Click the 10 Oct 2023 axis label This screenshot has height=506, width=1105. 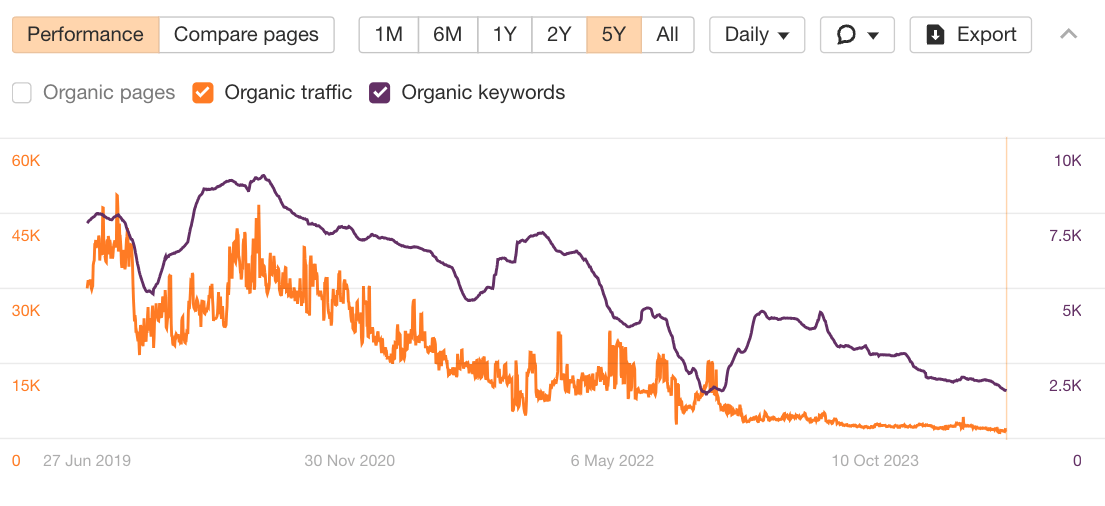pyautogui.click(x=876, y=461)
